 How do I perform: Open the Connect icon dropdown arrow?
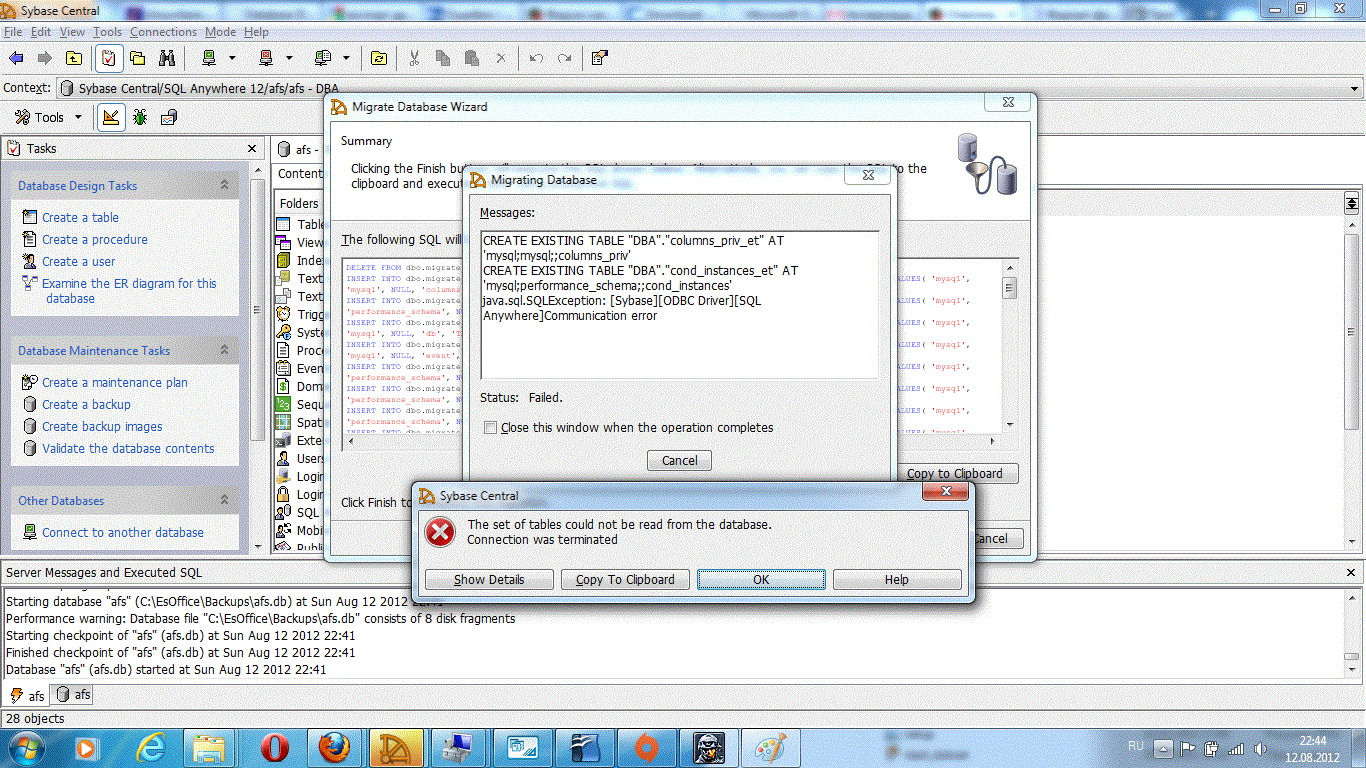[232, 58]
